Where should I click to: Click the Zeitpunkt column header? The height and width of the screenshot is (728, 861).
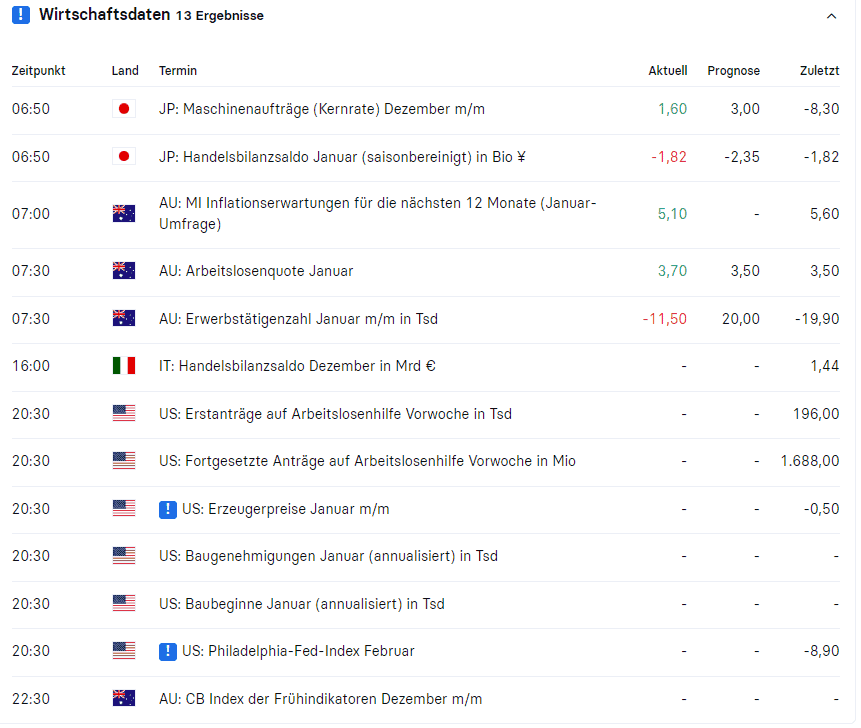coord(37,71)
